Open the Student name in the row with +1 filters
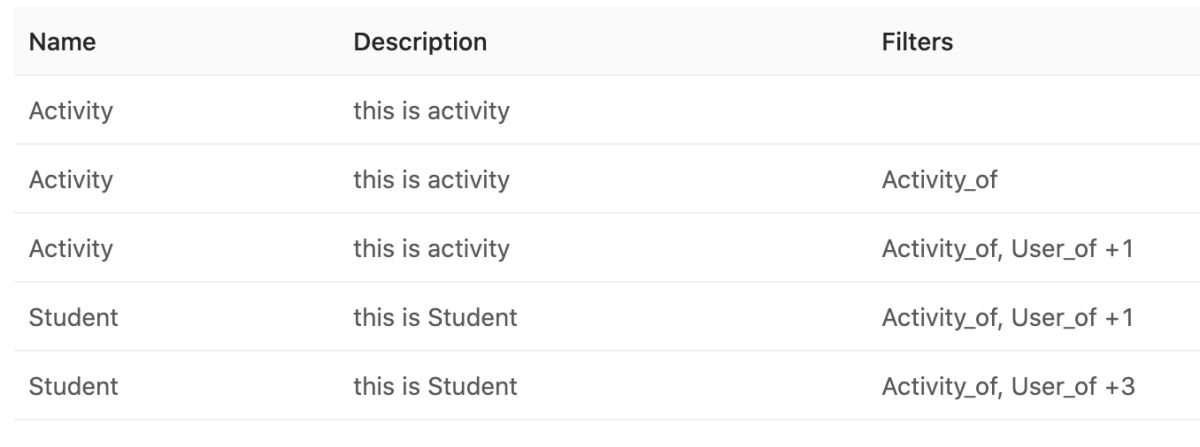The height and width of the screenshot is (447, 1200). click(x=73, y=318)
